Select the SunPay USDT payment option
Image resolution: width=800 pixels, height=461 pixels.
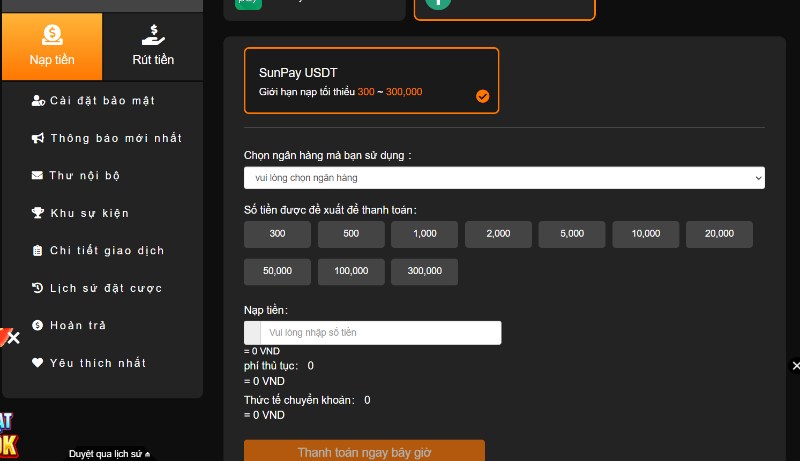pyautogui.click(x=370, y=81)
